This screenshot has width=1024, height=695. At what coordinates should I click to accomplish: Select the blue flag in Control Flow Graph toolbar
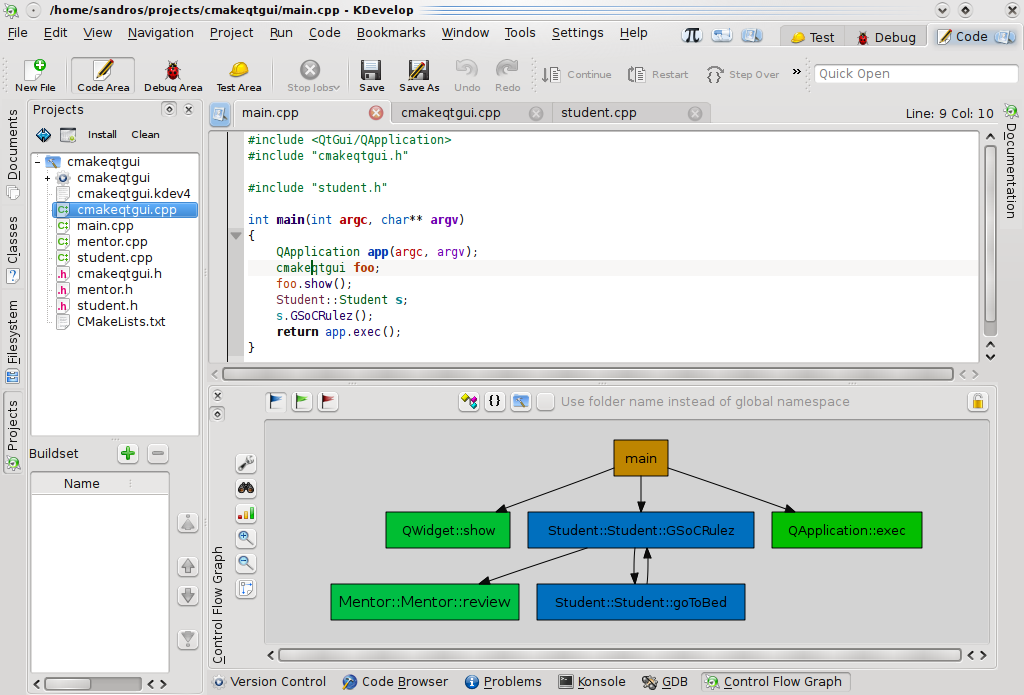click(x=275, y=400)
